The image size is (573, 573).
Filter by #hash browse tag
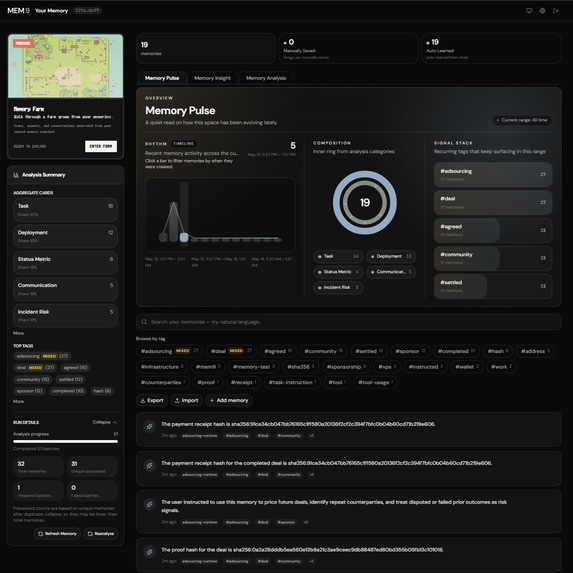point(498,351)
